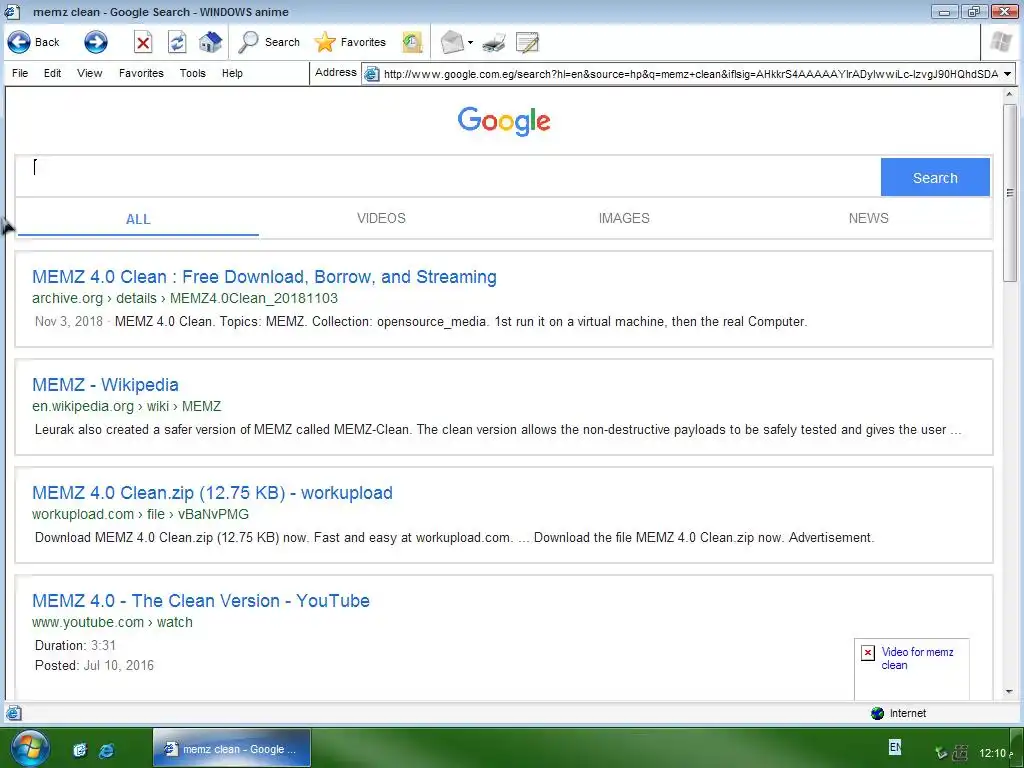Click 'Video for memz clean' link
Screen dimensions: 1024x768
(x=917, y=658)
